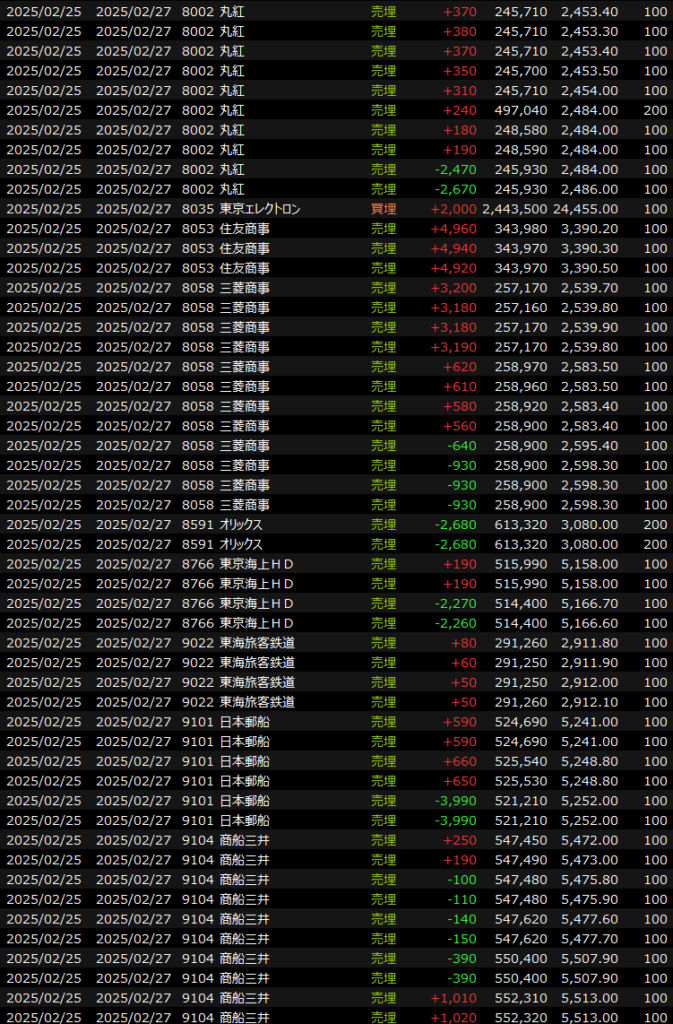Screen dimensions: 673x1024
Task: Click the +2,000 profit value
Action: 452,209
